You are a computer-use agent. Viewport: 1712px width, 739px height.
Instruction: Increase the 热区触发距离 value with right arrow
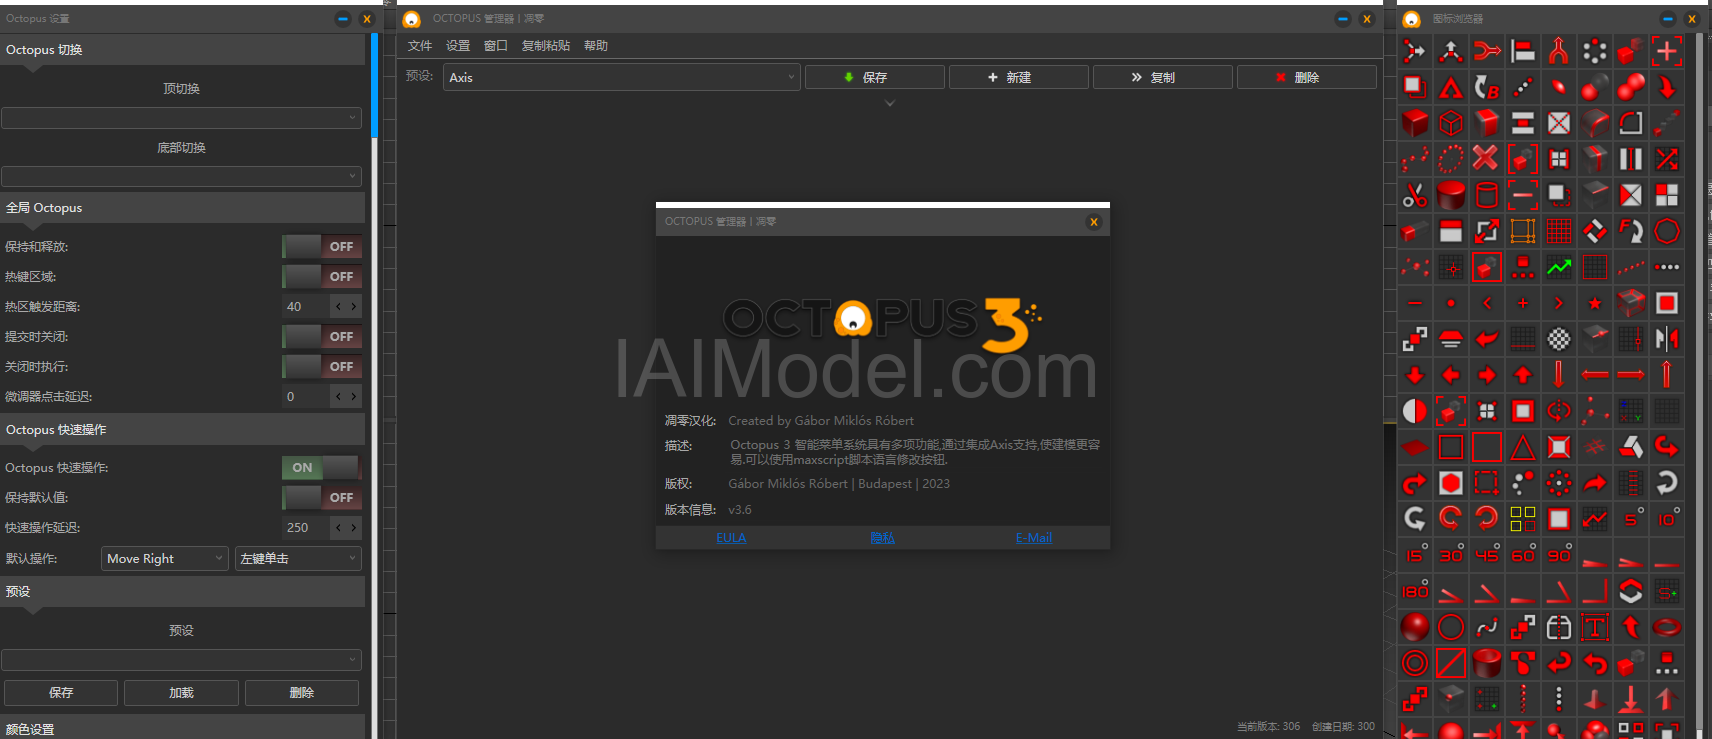pos(353,307)
